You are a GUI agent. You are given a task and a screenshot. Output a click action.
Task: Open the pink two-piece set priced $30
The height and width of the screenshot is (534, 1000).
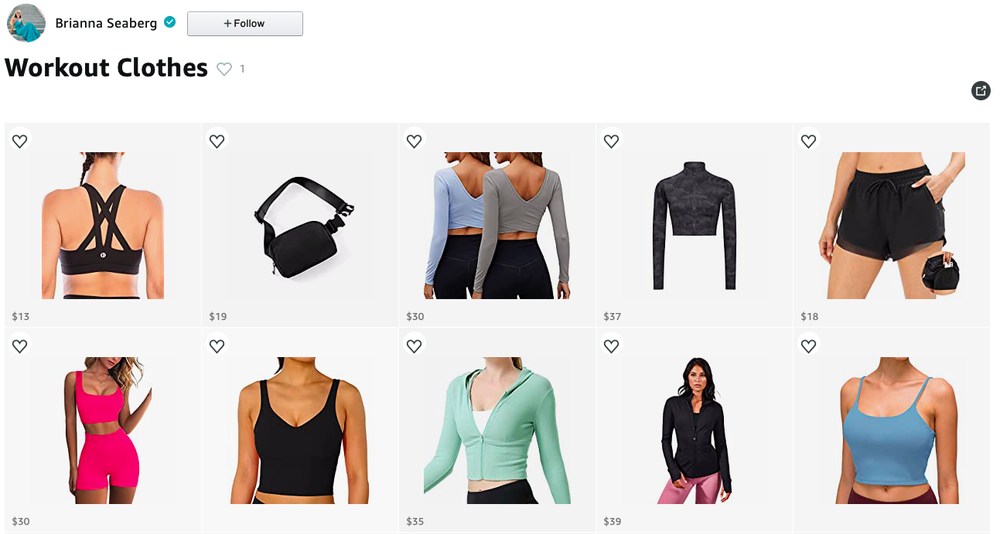pyautogui.click(x=103, y=431)
